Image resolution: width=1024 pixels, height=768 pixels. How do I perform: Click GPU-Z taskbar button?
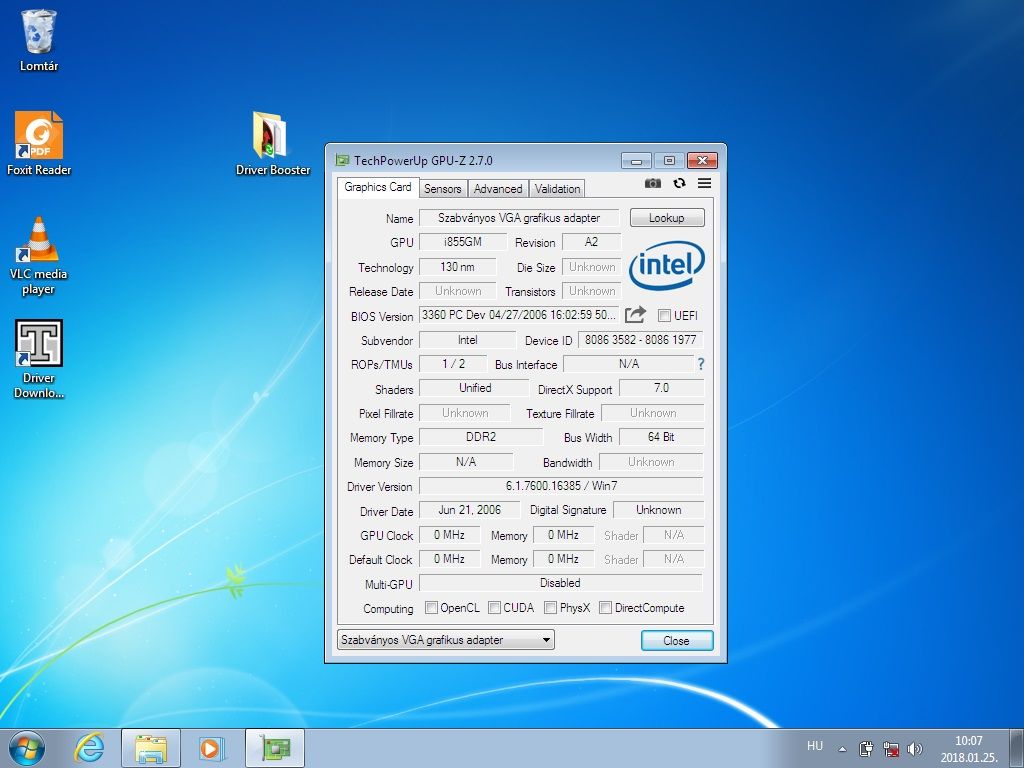275,748
